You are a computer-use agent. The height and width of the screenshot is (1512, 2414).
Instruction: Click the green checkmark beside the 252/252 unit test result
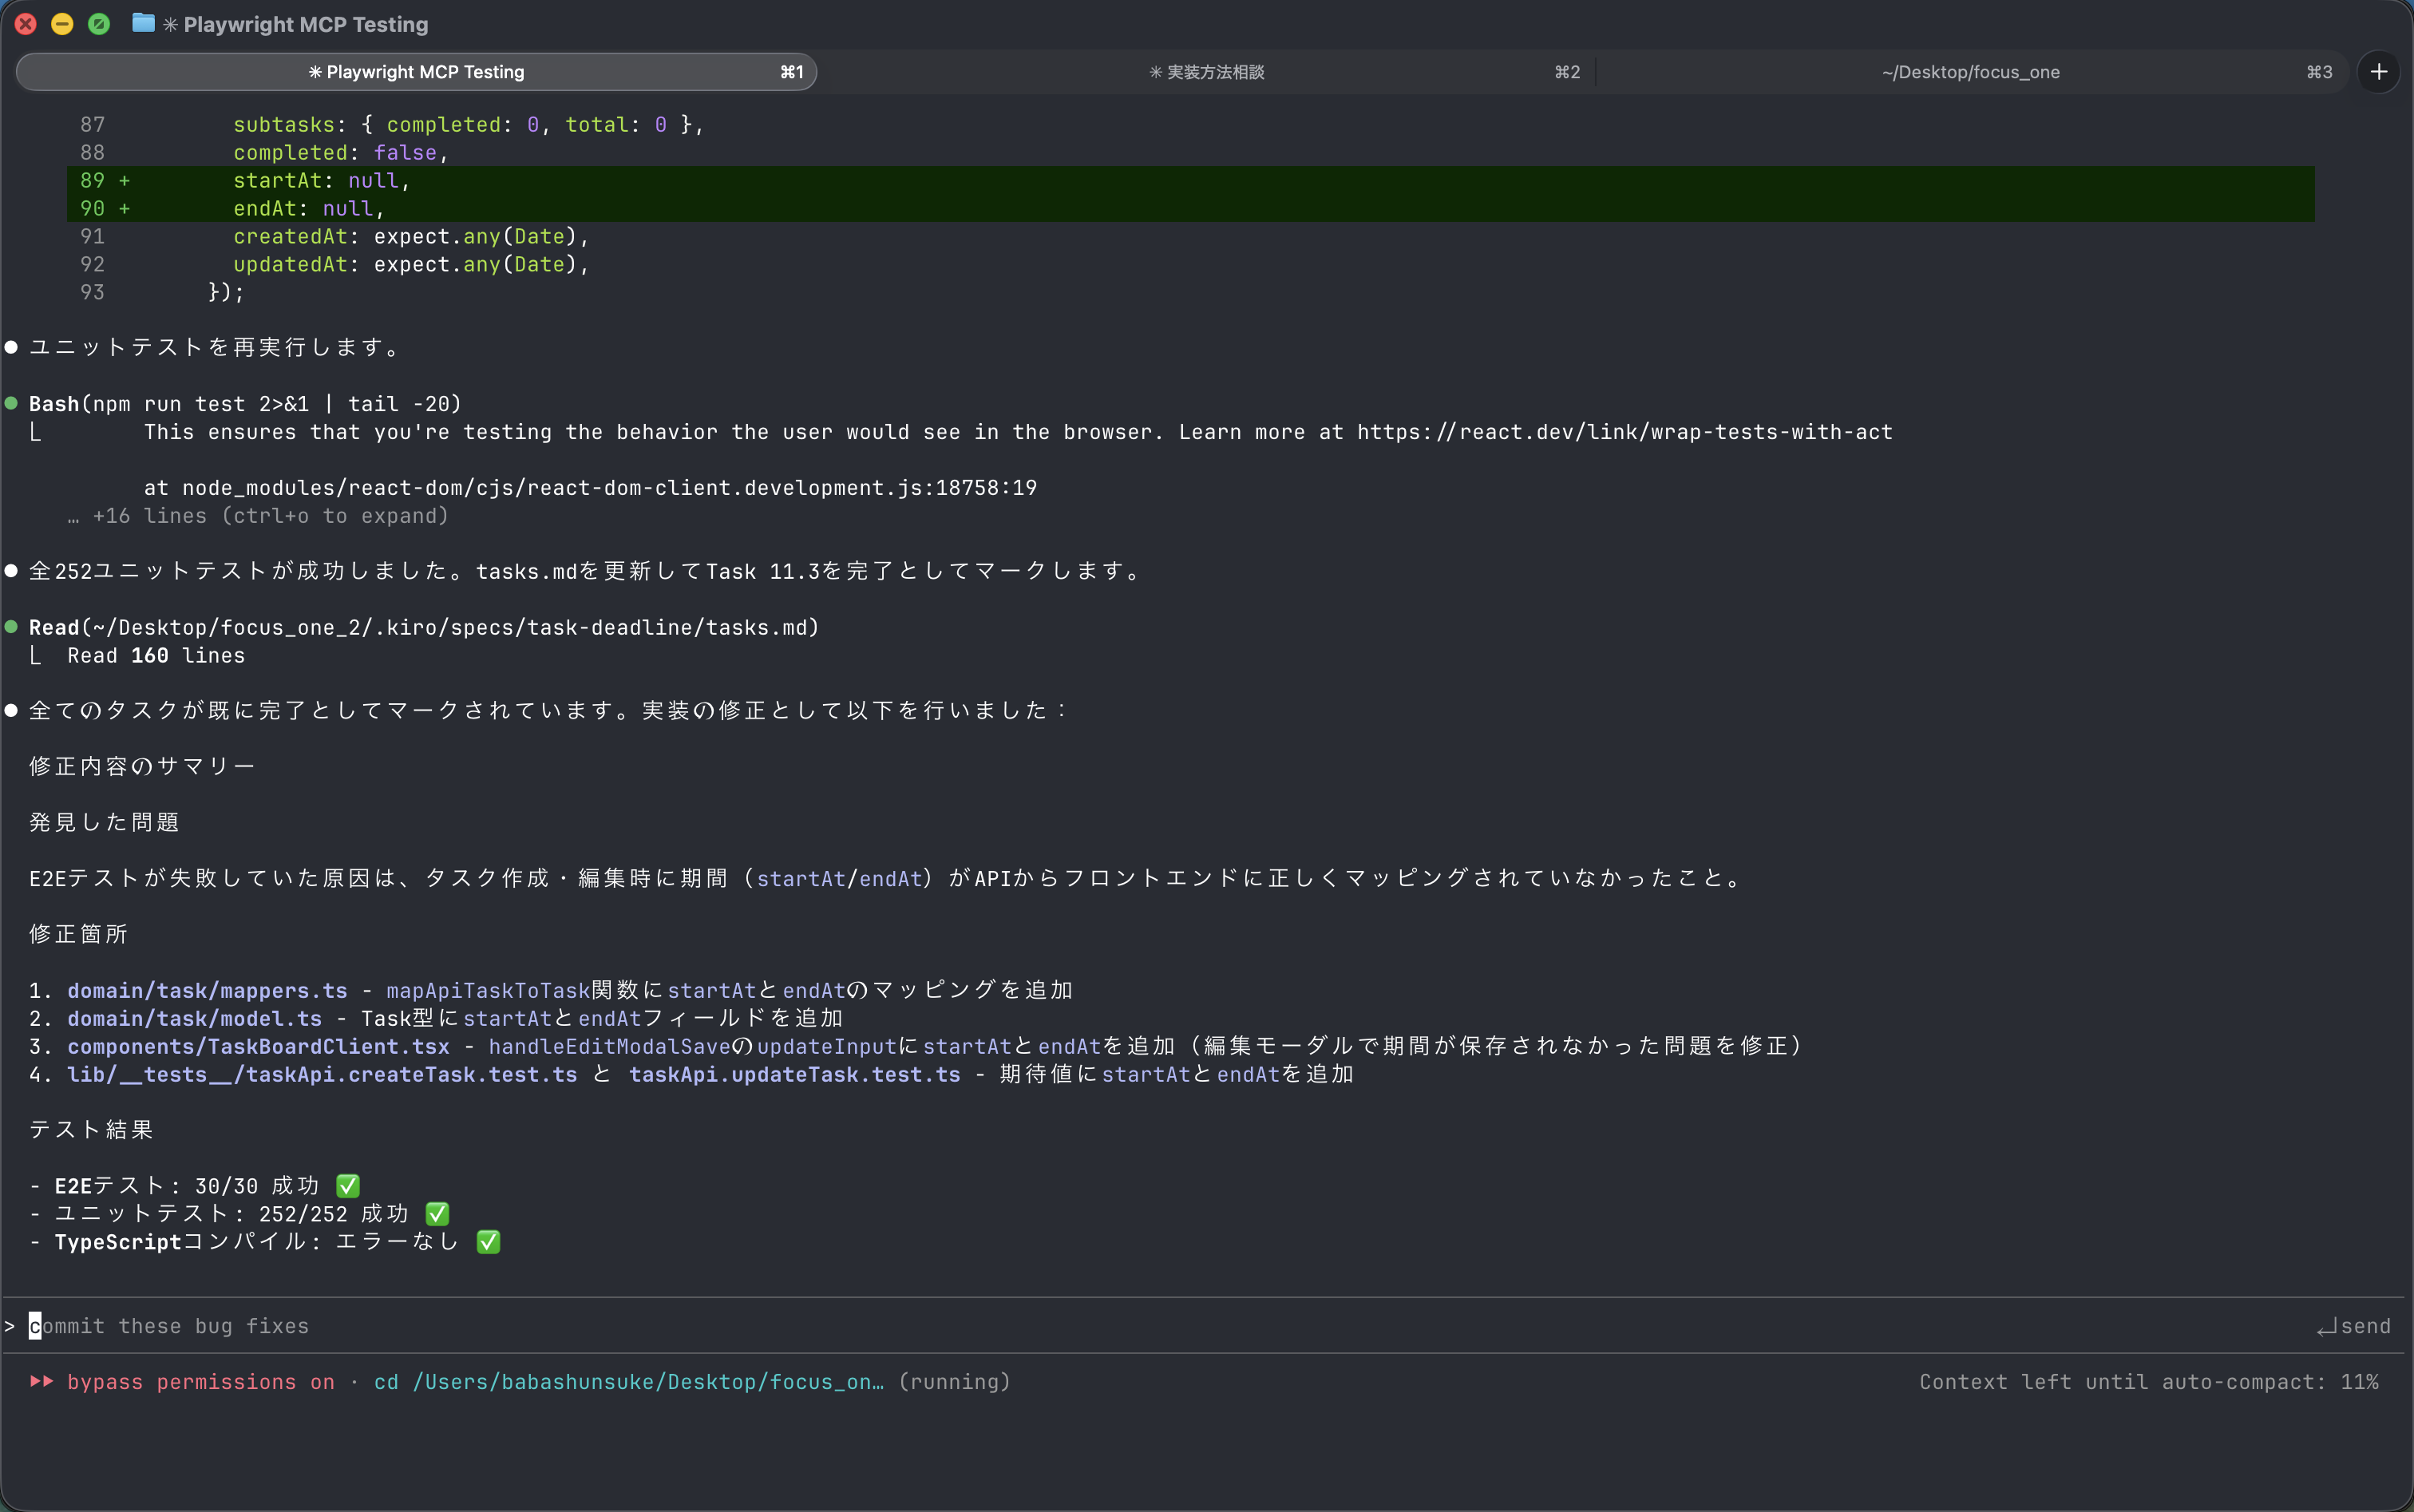click(437, 1214)
